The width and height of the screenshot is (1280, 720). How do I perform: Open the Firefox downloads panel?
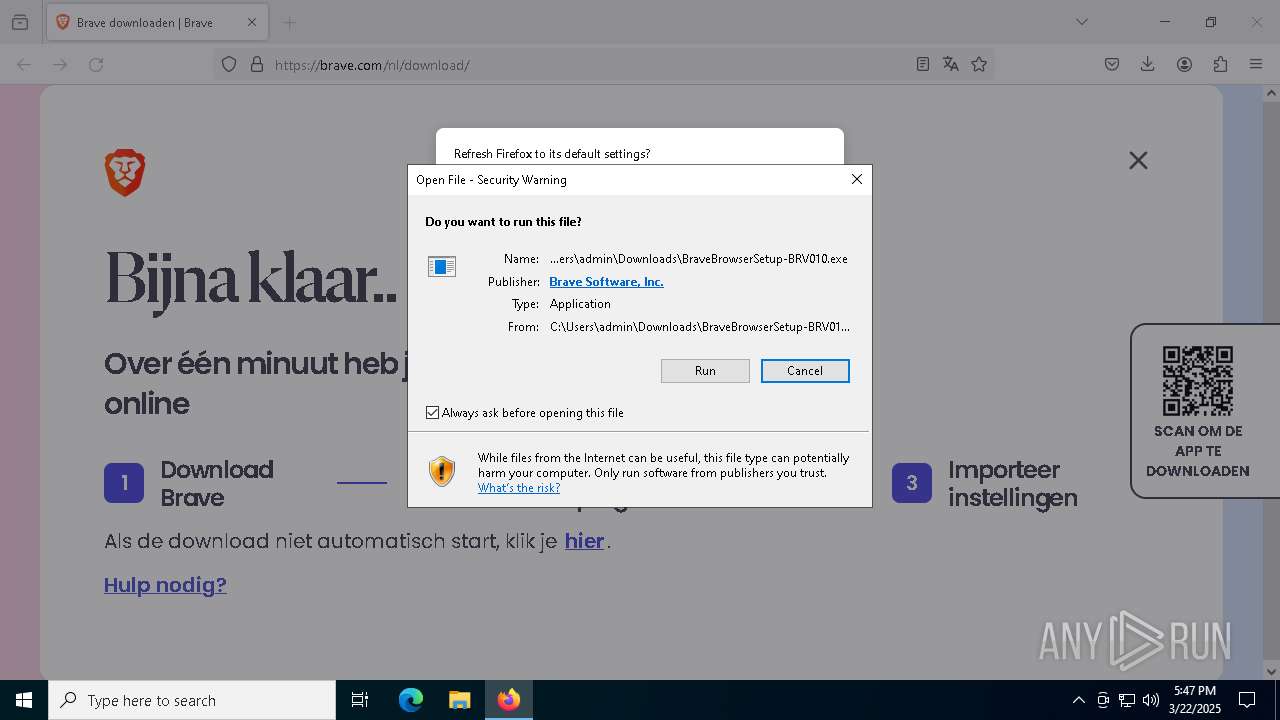[1148, 65]
